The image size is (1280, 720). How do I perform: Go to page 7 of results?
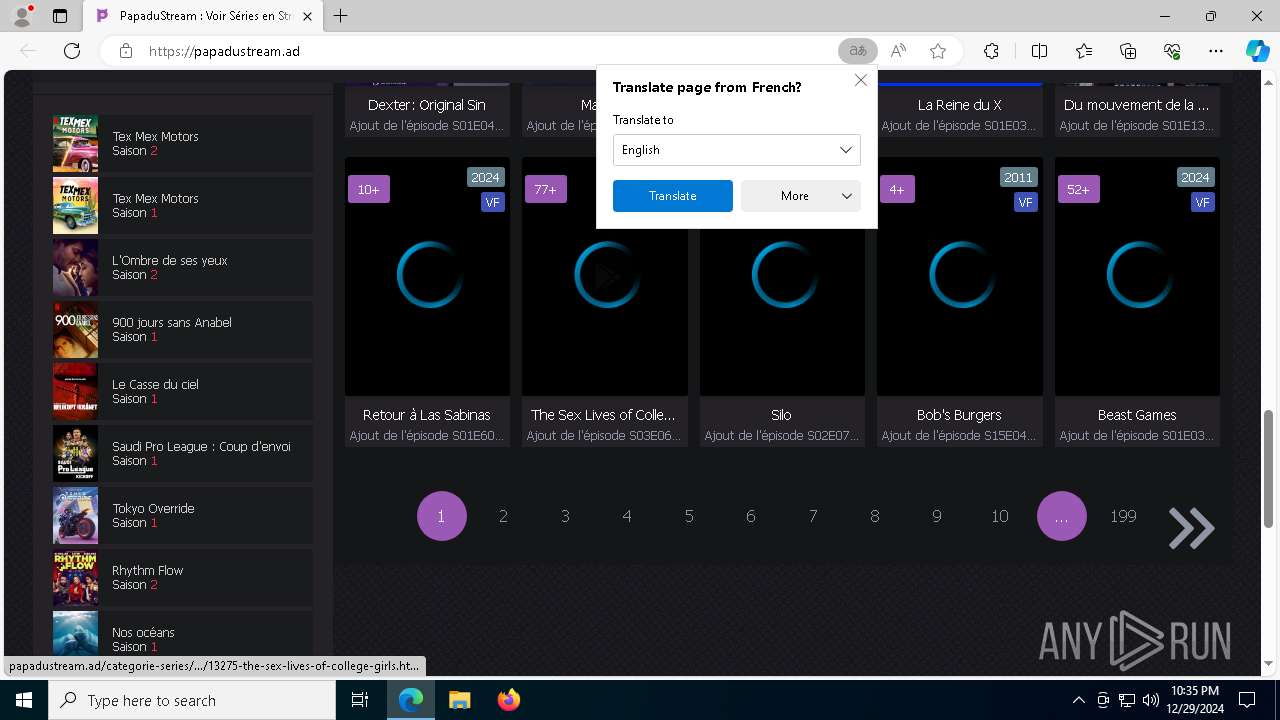click(x=813, y=516)
